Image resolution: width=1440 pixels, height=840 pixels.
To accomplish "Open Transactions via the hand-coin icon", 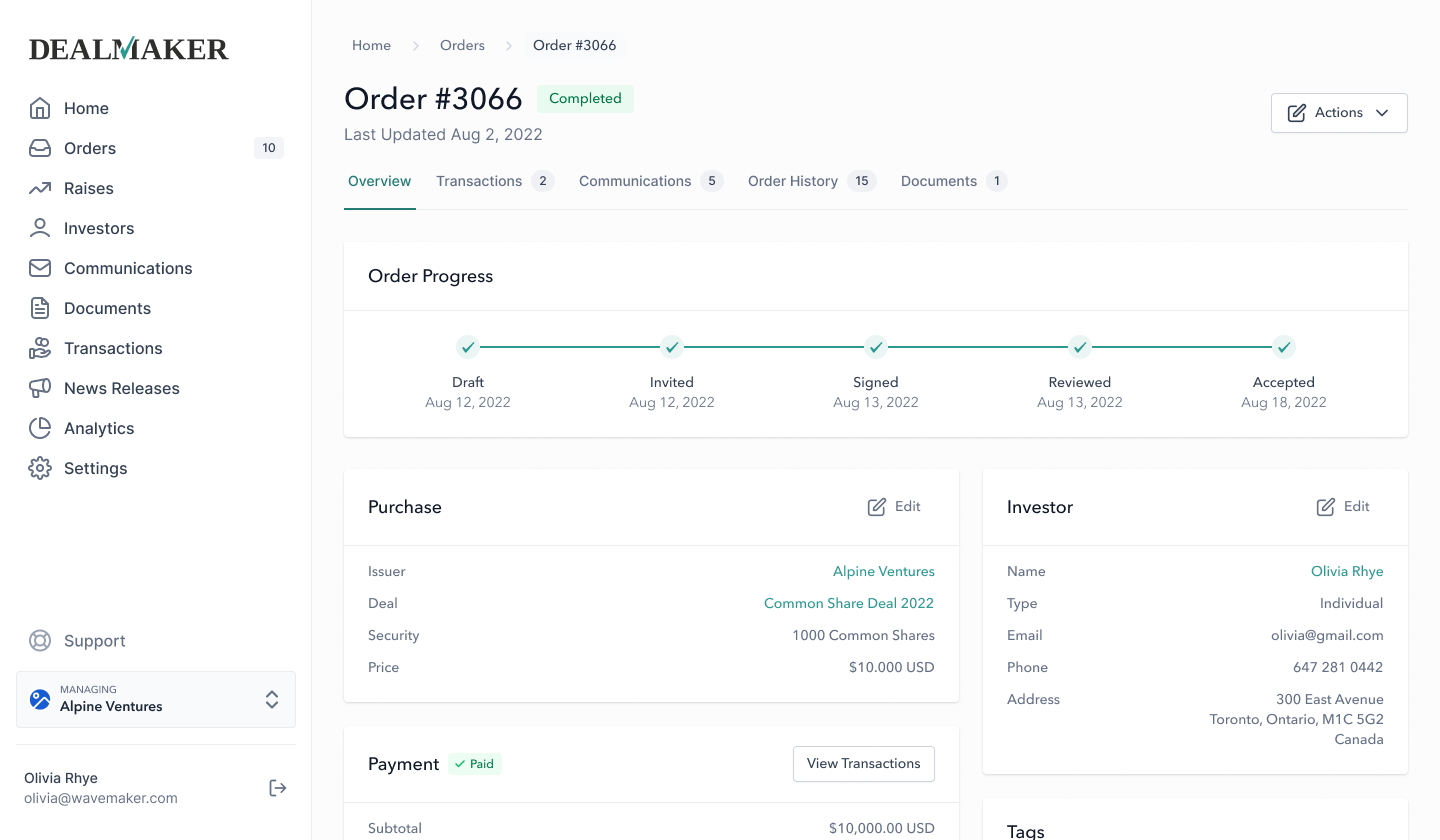I will [40, 348].
